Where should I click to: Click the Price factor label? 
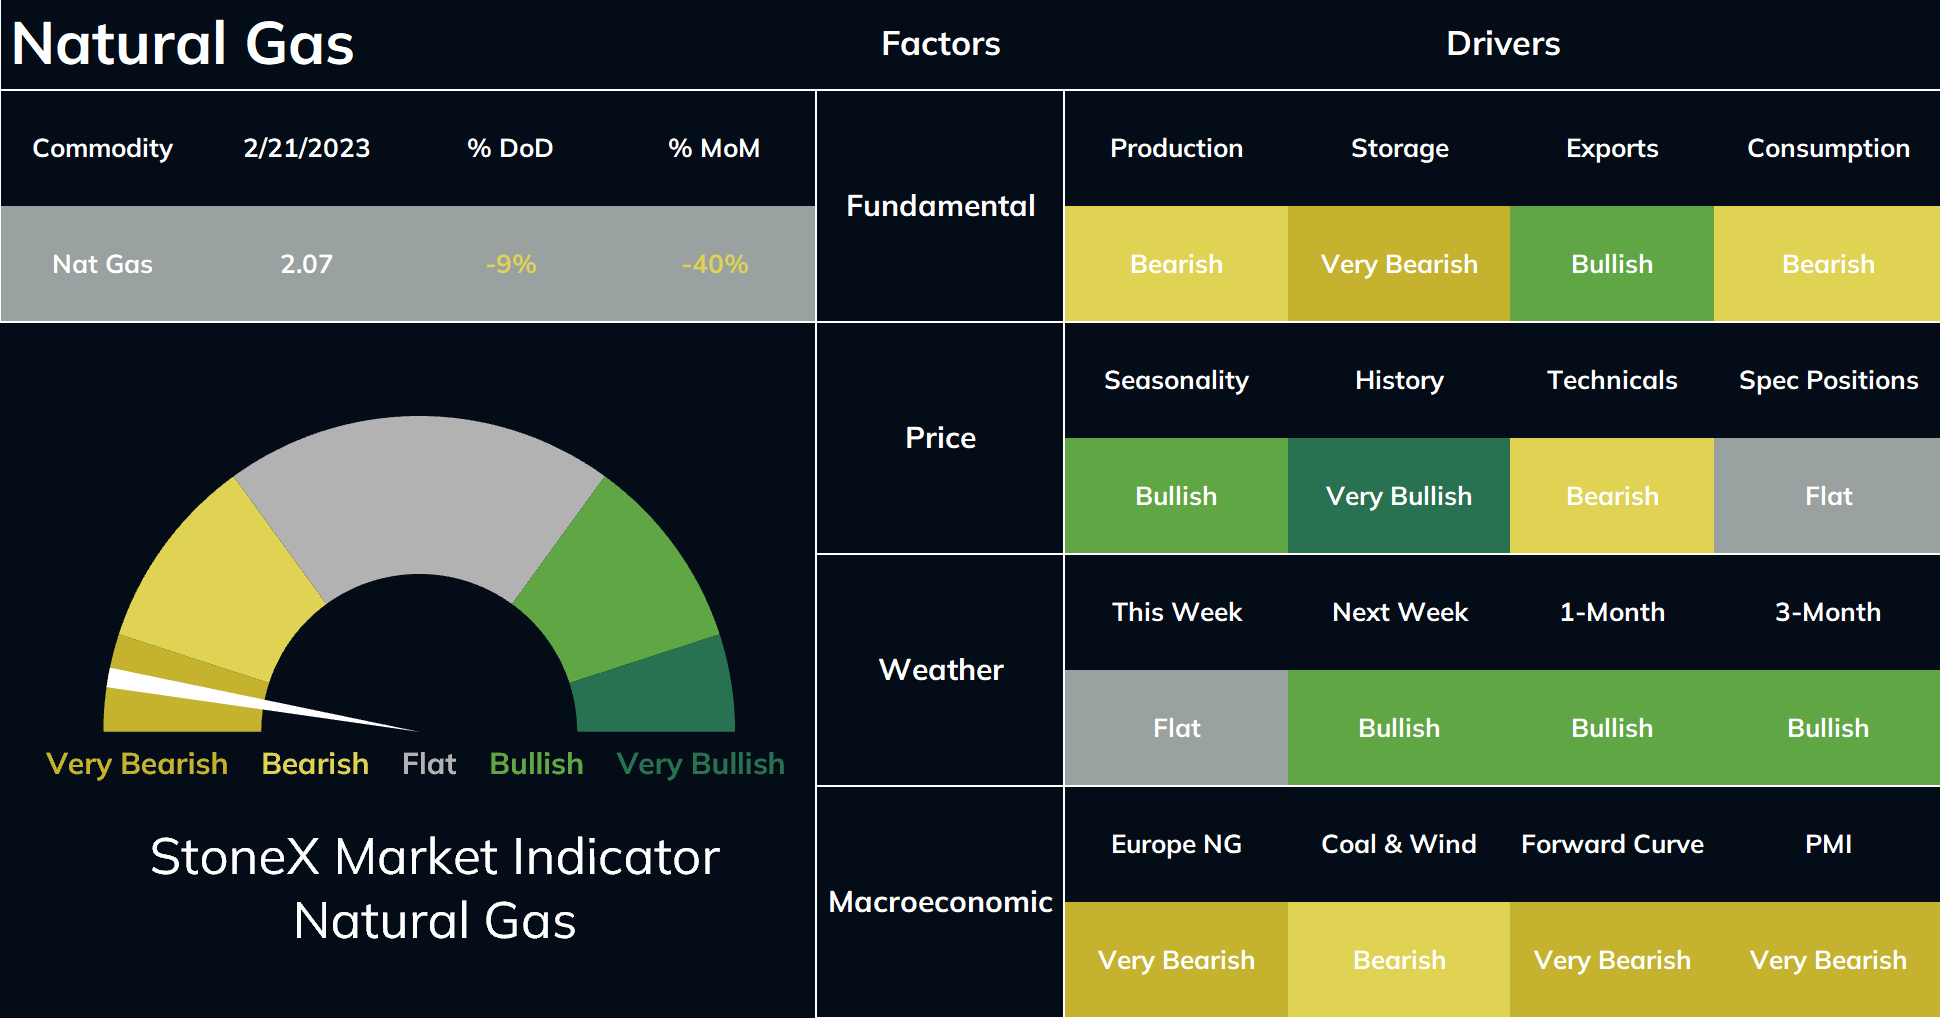coord(940,438)
